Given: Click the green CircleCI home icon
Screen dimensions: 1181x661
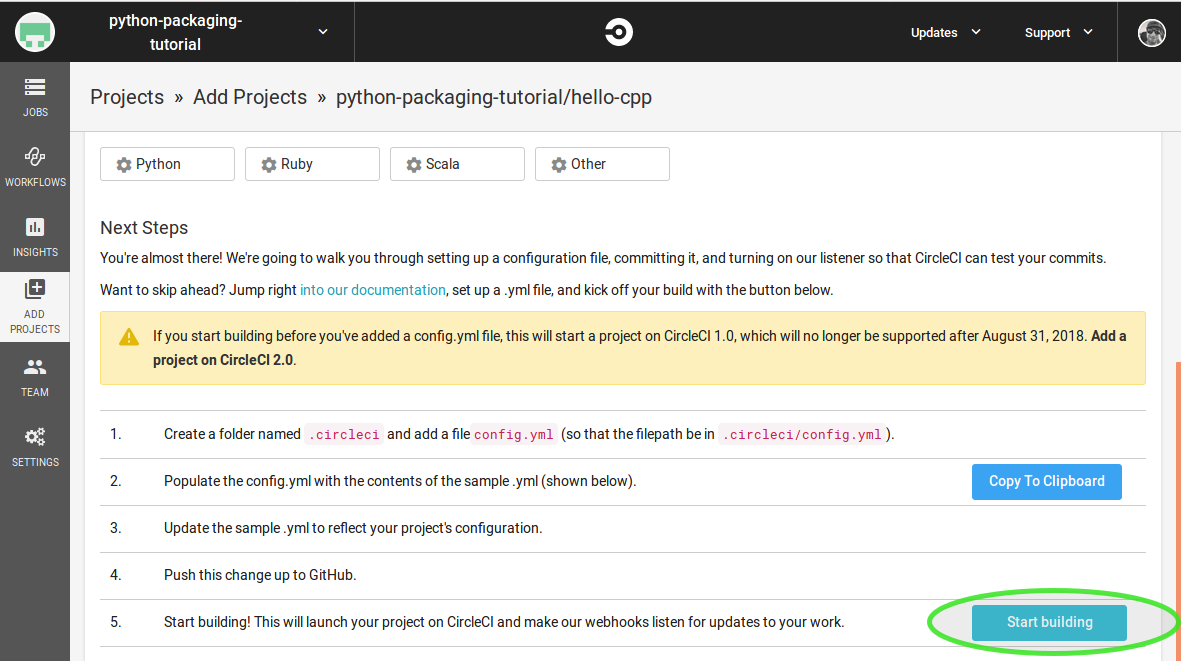Looking at the screenshot, I should point(34,31).
